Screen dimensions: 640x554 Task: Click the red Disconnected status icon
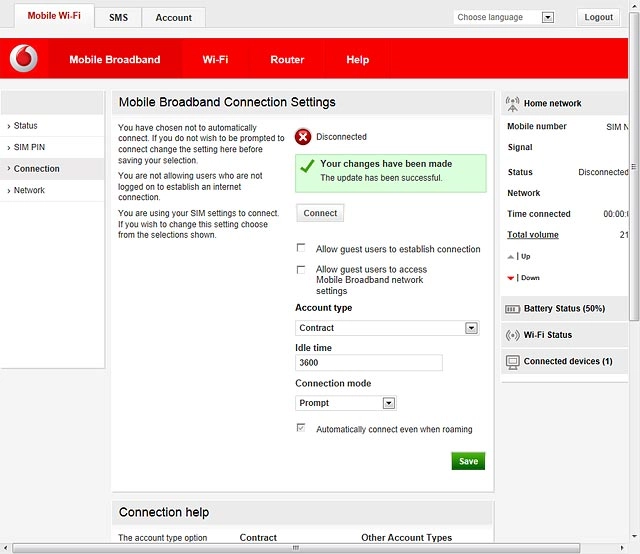pyautogui.click(x=303, y=137)
